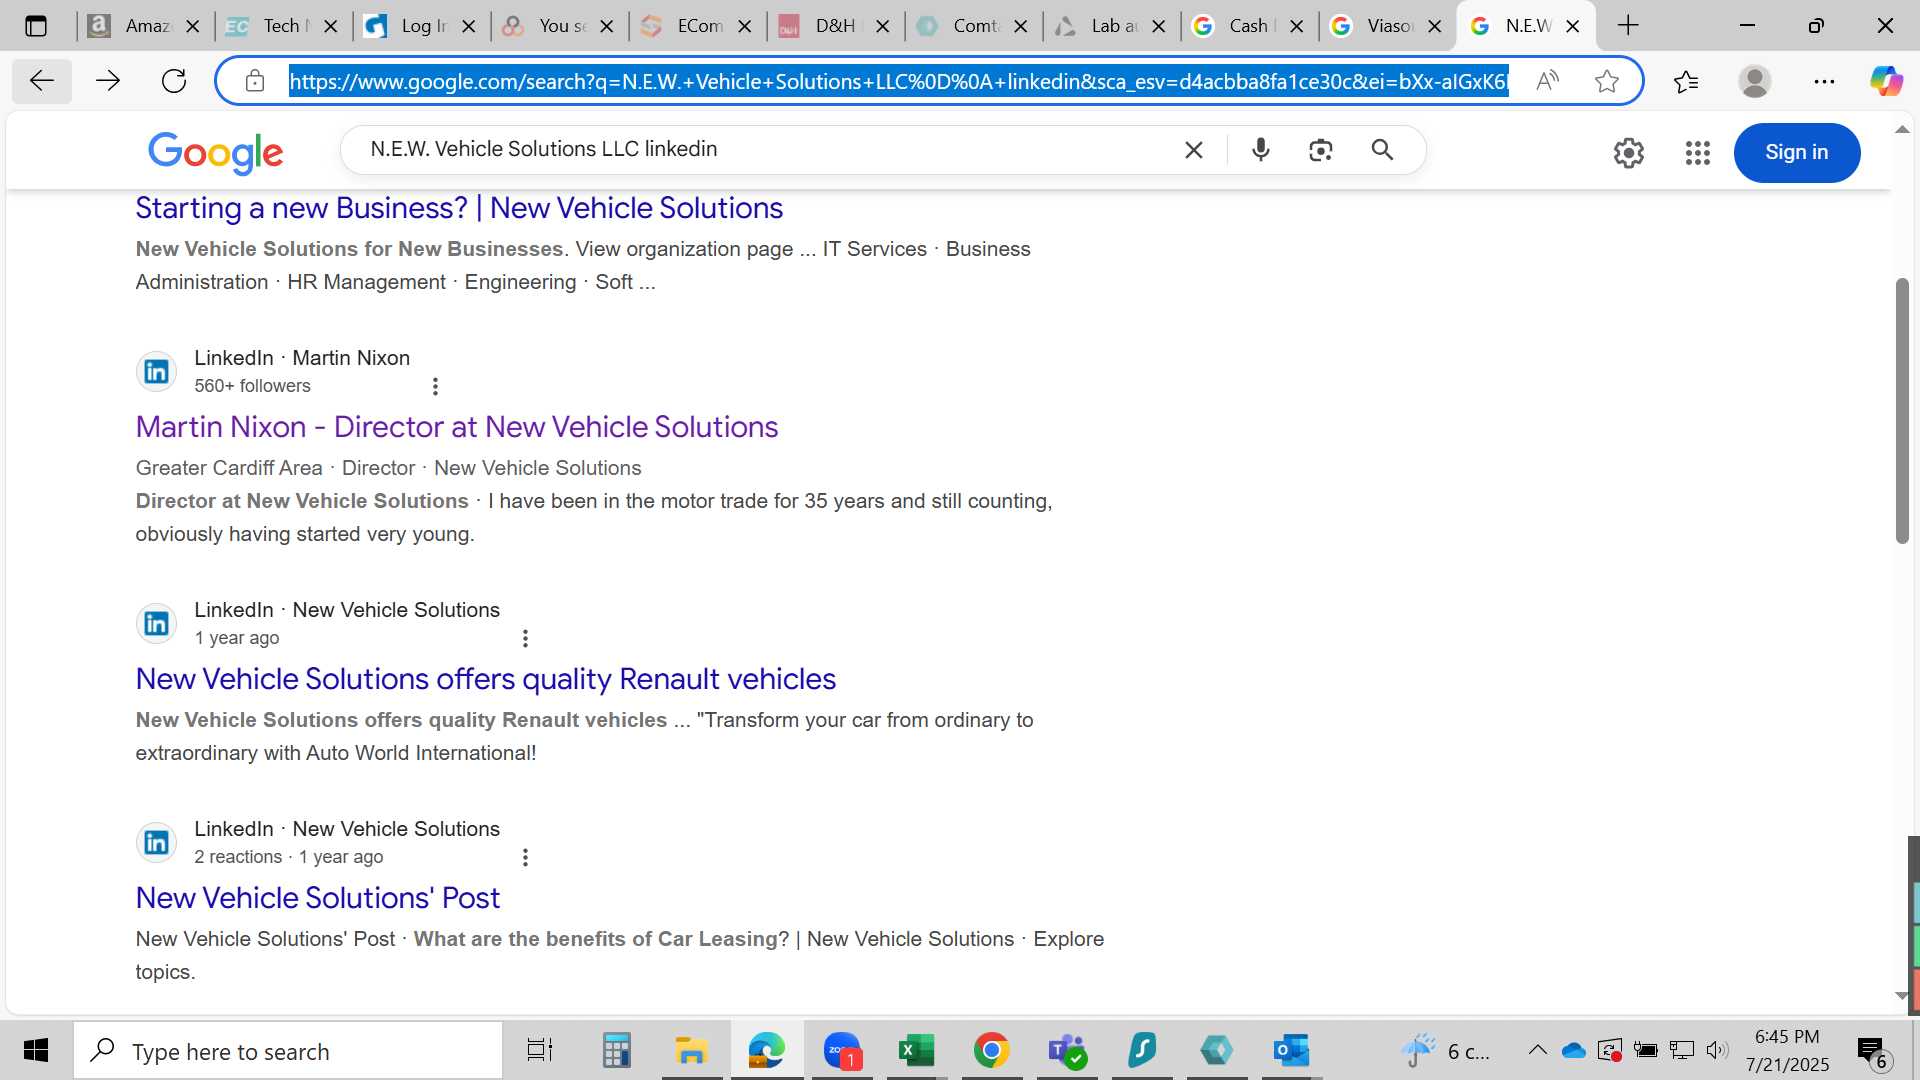The width and height of the screenshot is (1920, 1080).
Task: Open Google quick settings gear
Action: 1629,153
